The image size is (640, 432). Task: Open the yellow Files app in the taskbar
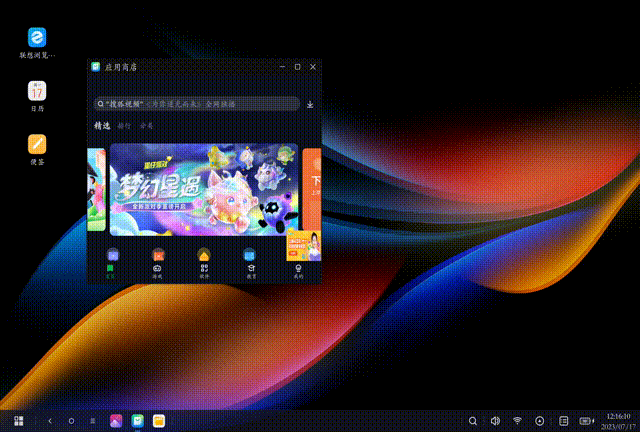tap(159, 421)
